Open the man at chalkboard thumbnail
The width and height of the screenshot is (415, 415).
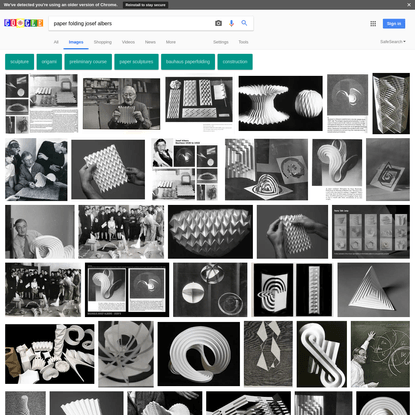(380, 354)
